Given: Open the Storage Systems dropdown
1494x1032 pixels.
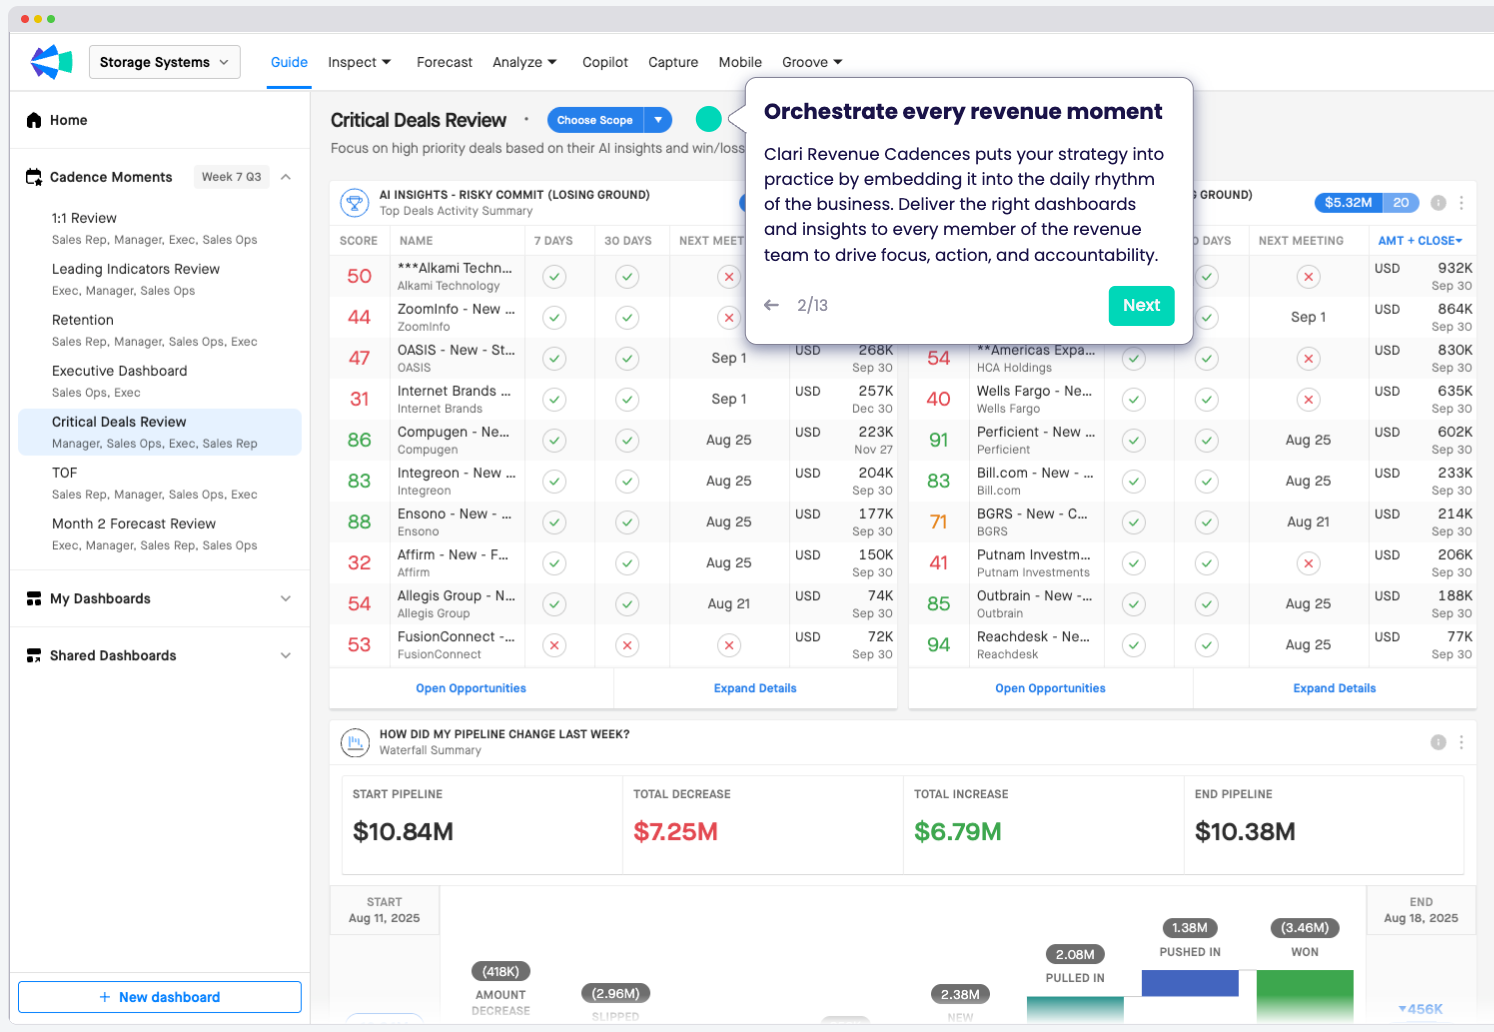Looking at the screenshot, I should [x=164, y=62].
